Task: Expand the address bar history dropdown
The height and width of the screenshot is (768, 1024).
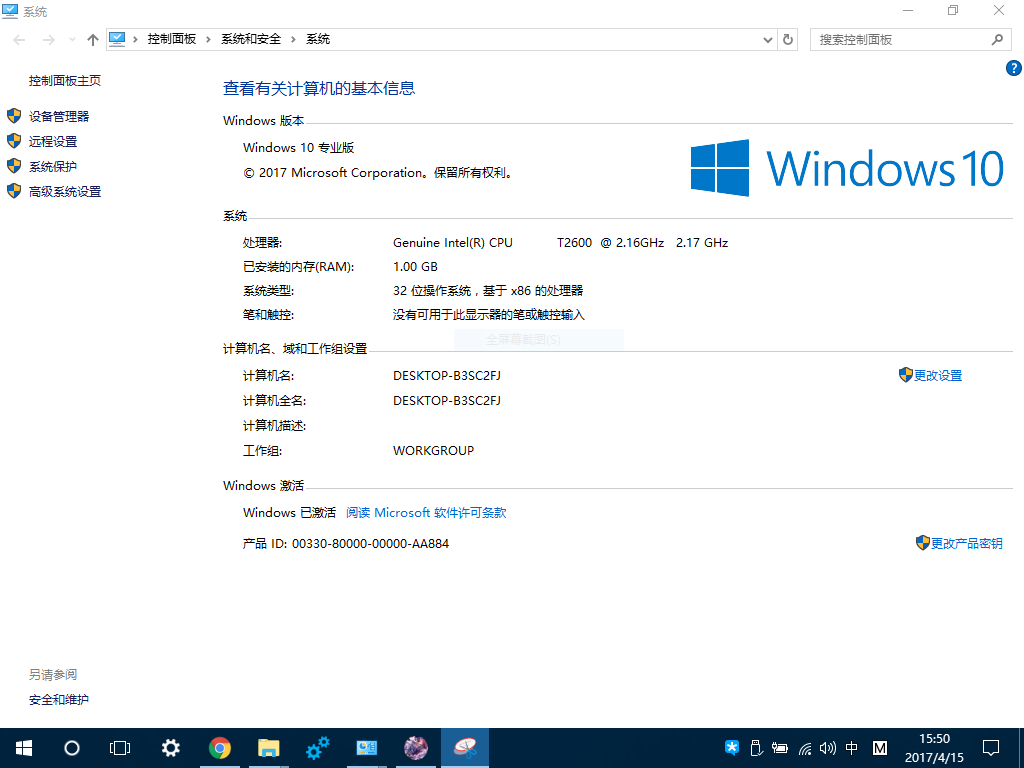Action: pos(768,39)
